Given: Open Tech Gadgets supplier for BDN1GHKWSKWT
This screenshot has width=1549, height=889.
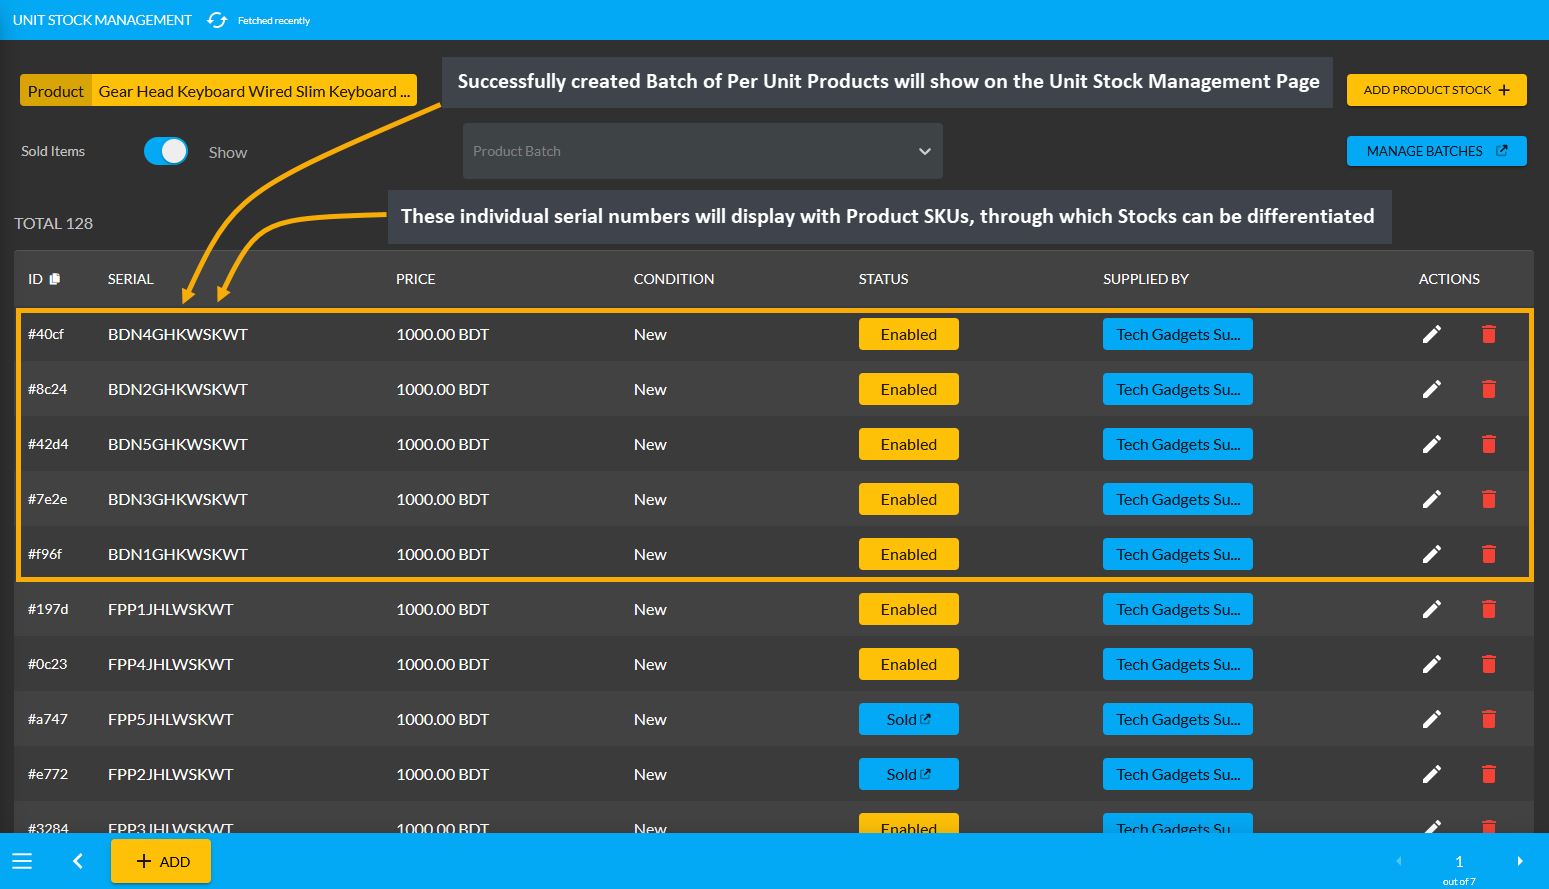Looking at the screenshot, I should (x=1177, y=554).
